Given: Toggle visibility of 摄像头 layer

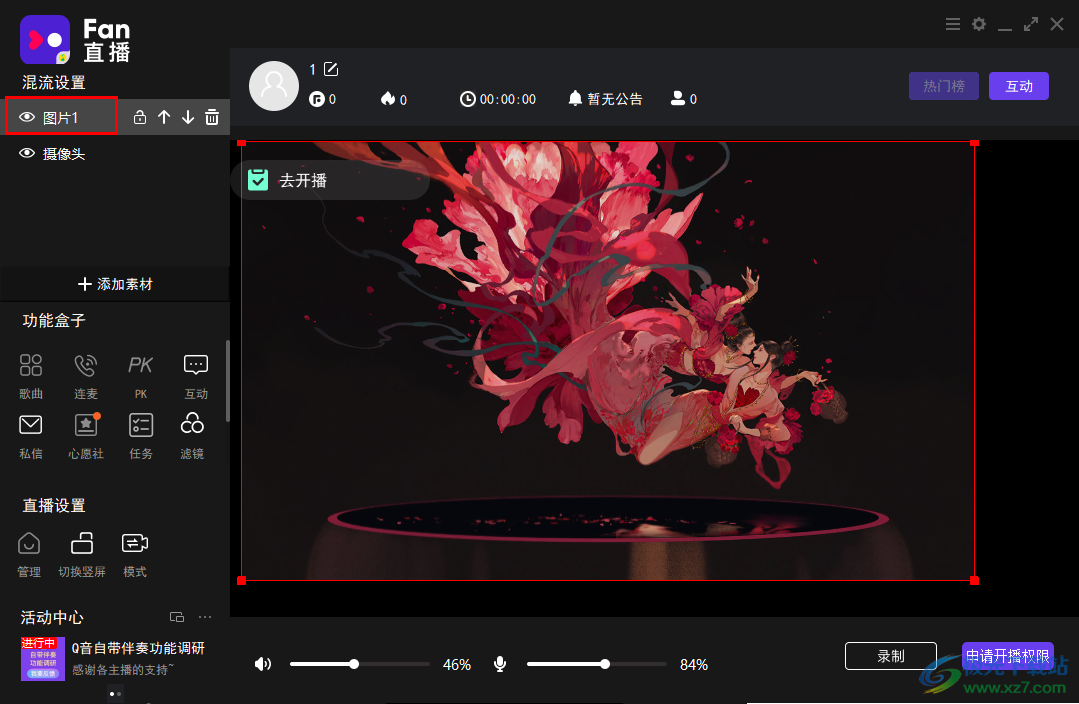Looking at the screenshot, I should coord(27,153).
